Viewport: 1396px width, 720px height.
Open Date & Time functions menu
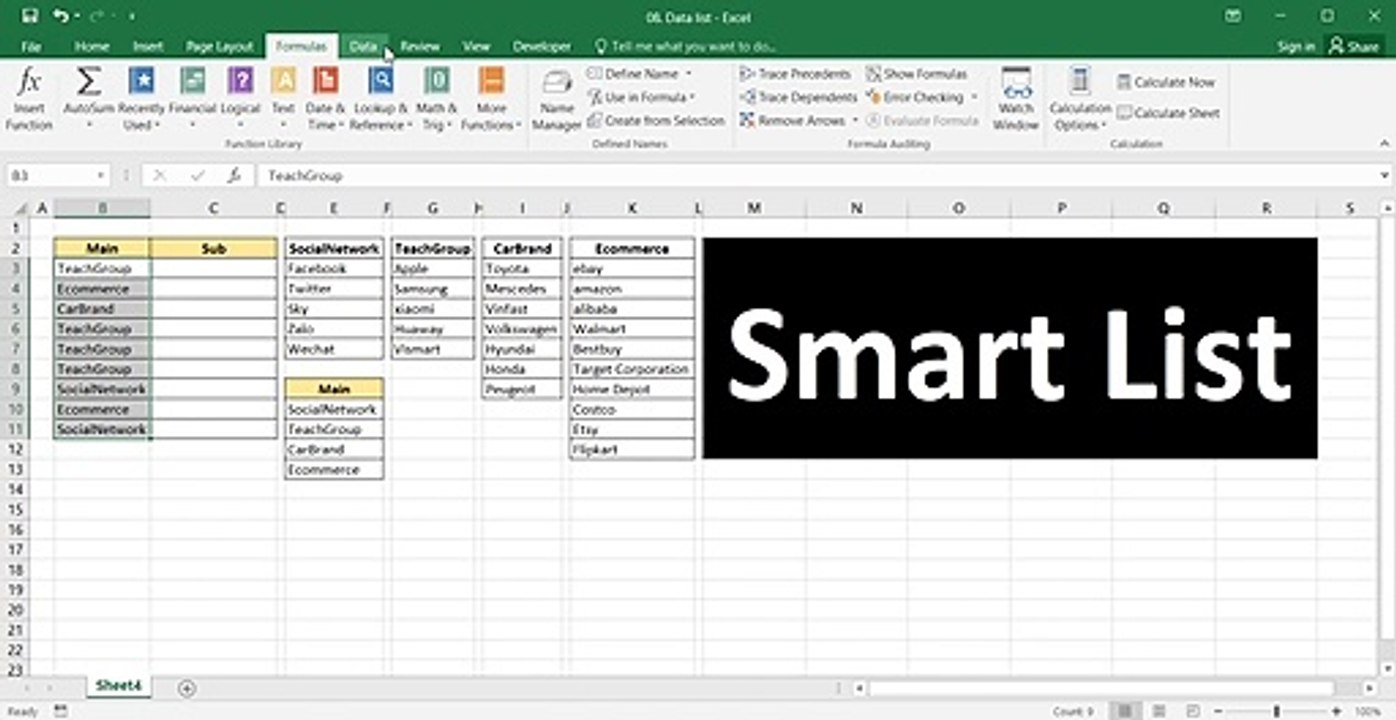point(326,99)
